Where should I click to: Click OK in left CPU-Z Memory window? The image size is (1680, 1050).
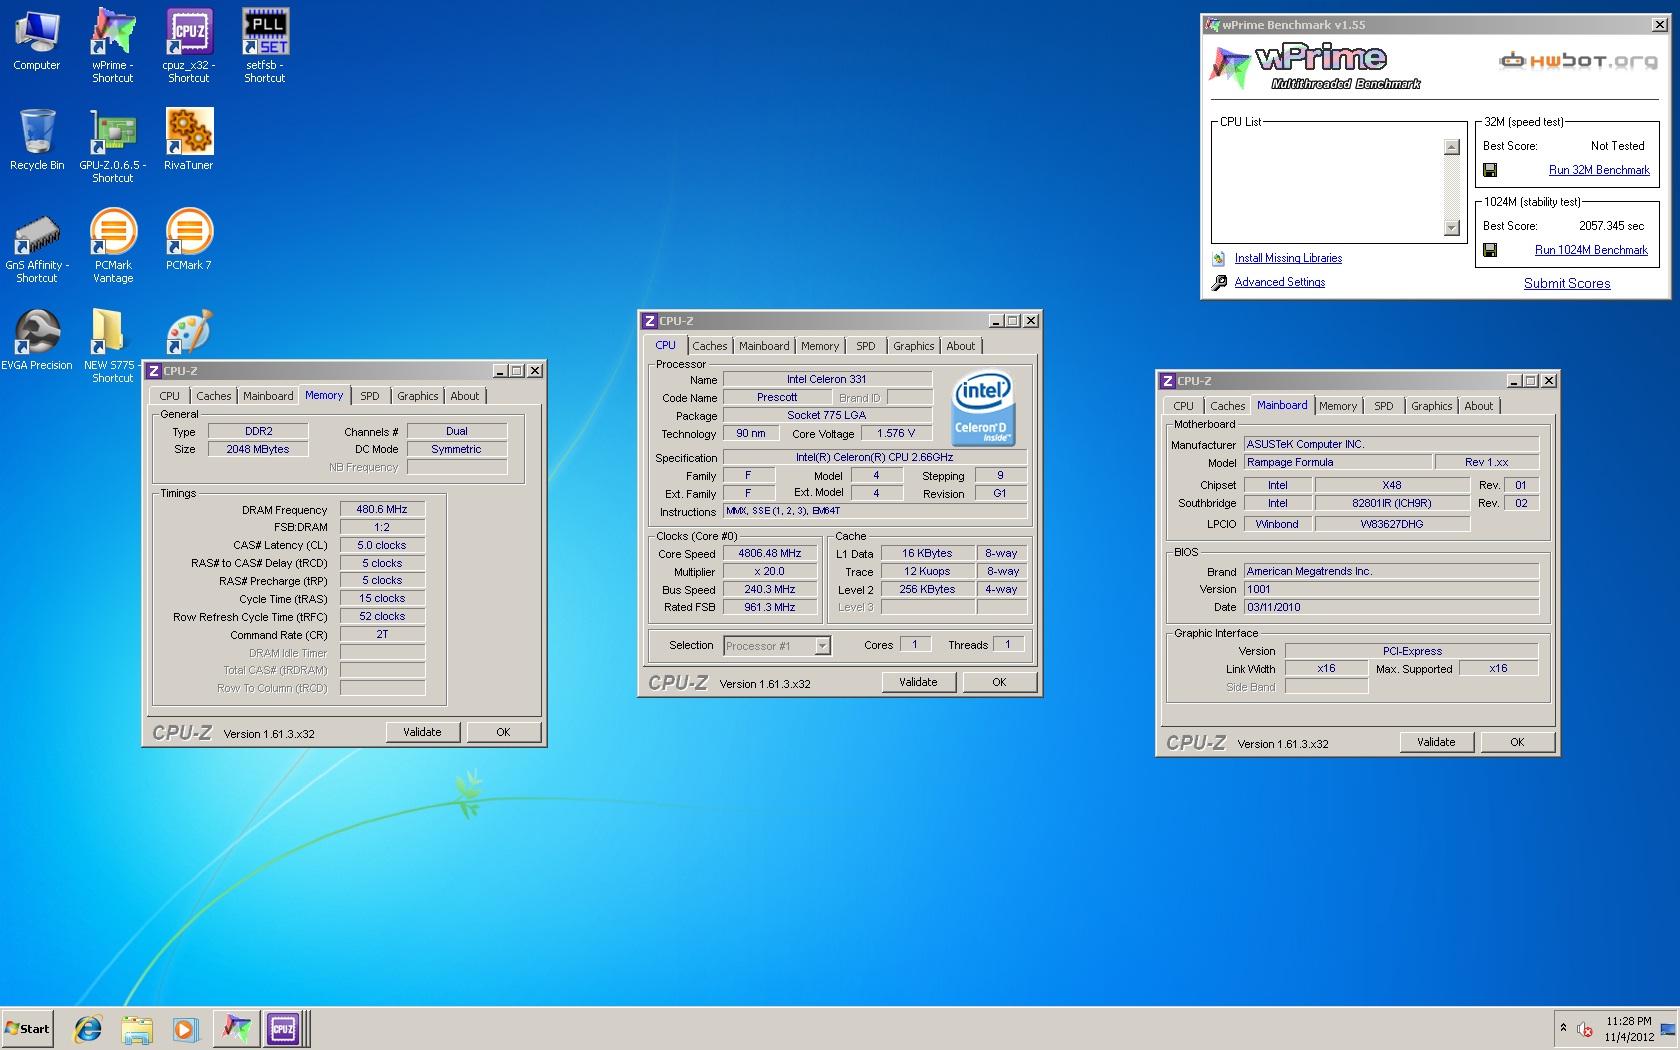(x=503, y=732)
